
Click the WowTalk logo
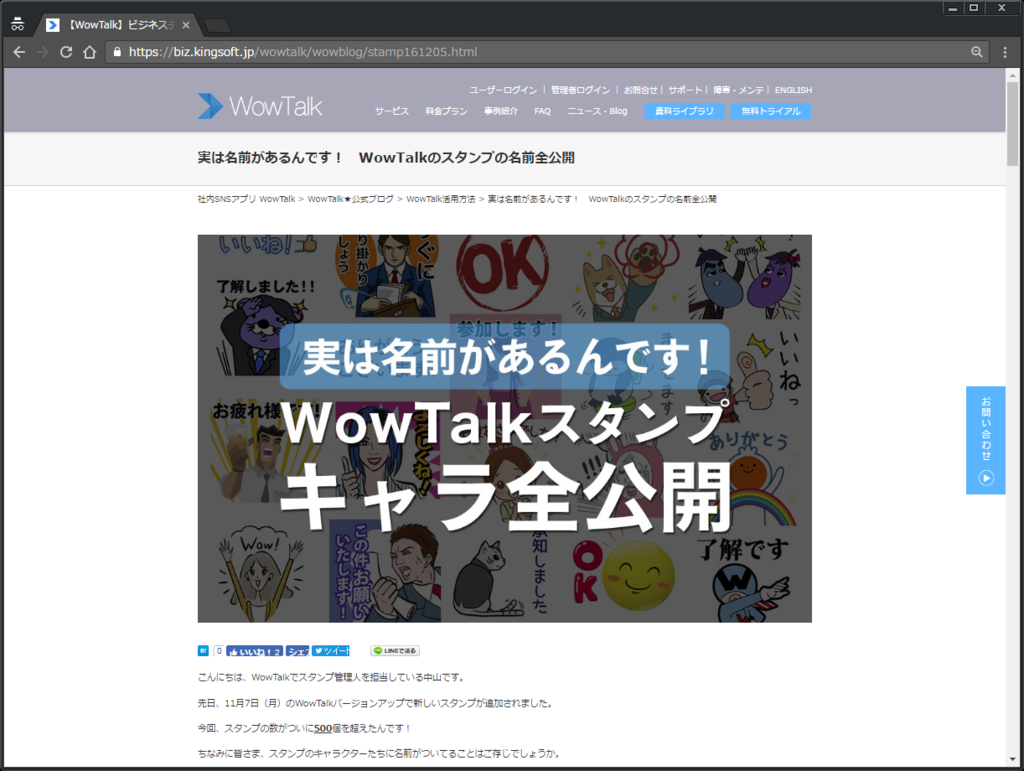[260, 106]
